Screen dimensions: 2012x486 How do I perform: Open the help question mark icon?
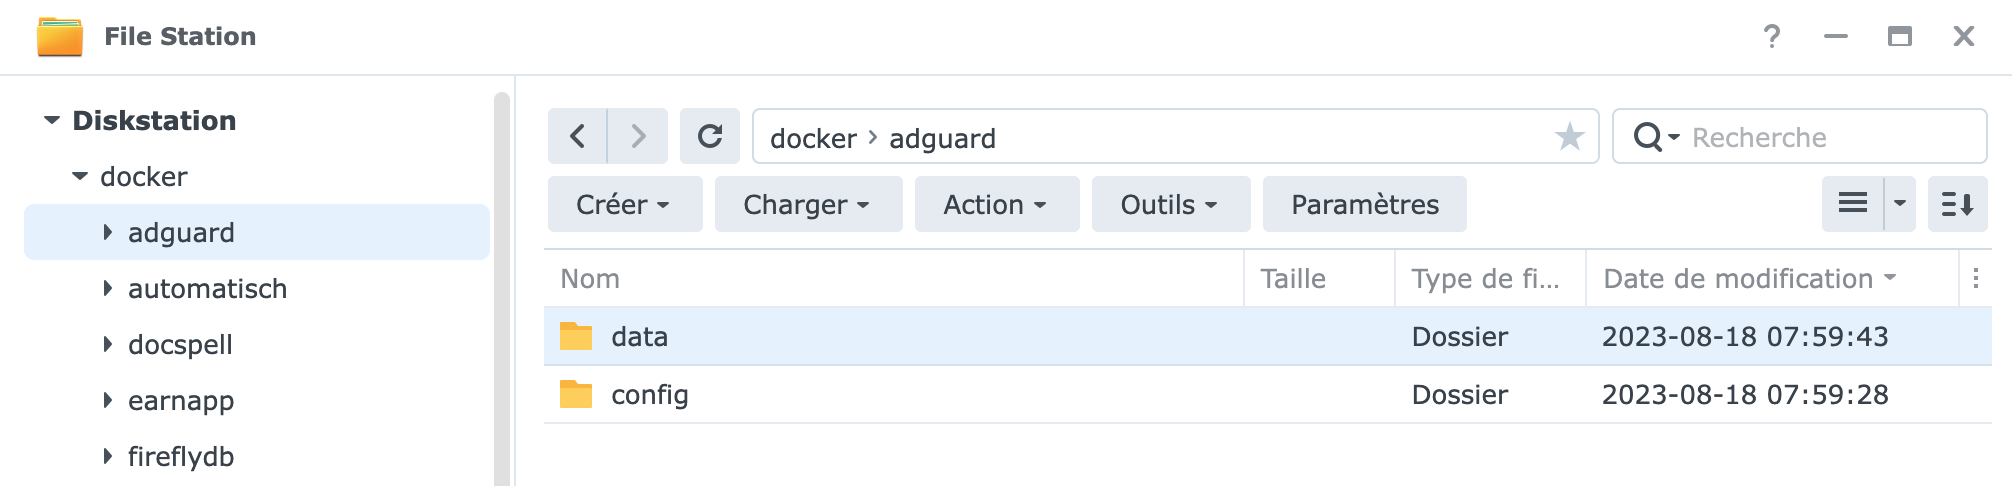tap(1771, 36)
